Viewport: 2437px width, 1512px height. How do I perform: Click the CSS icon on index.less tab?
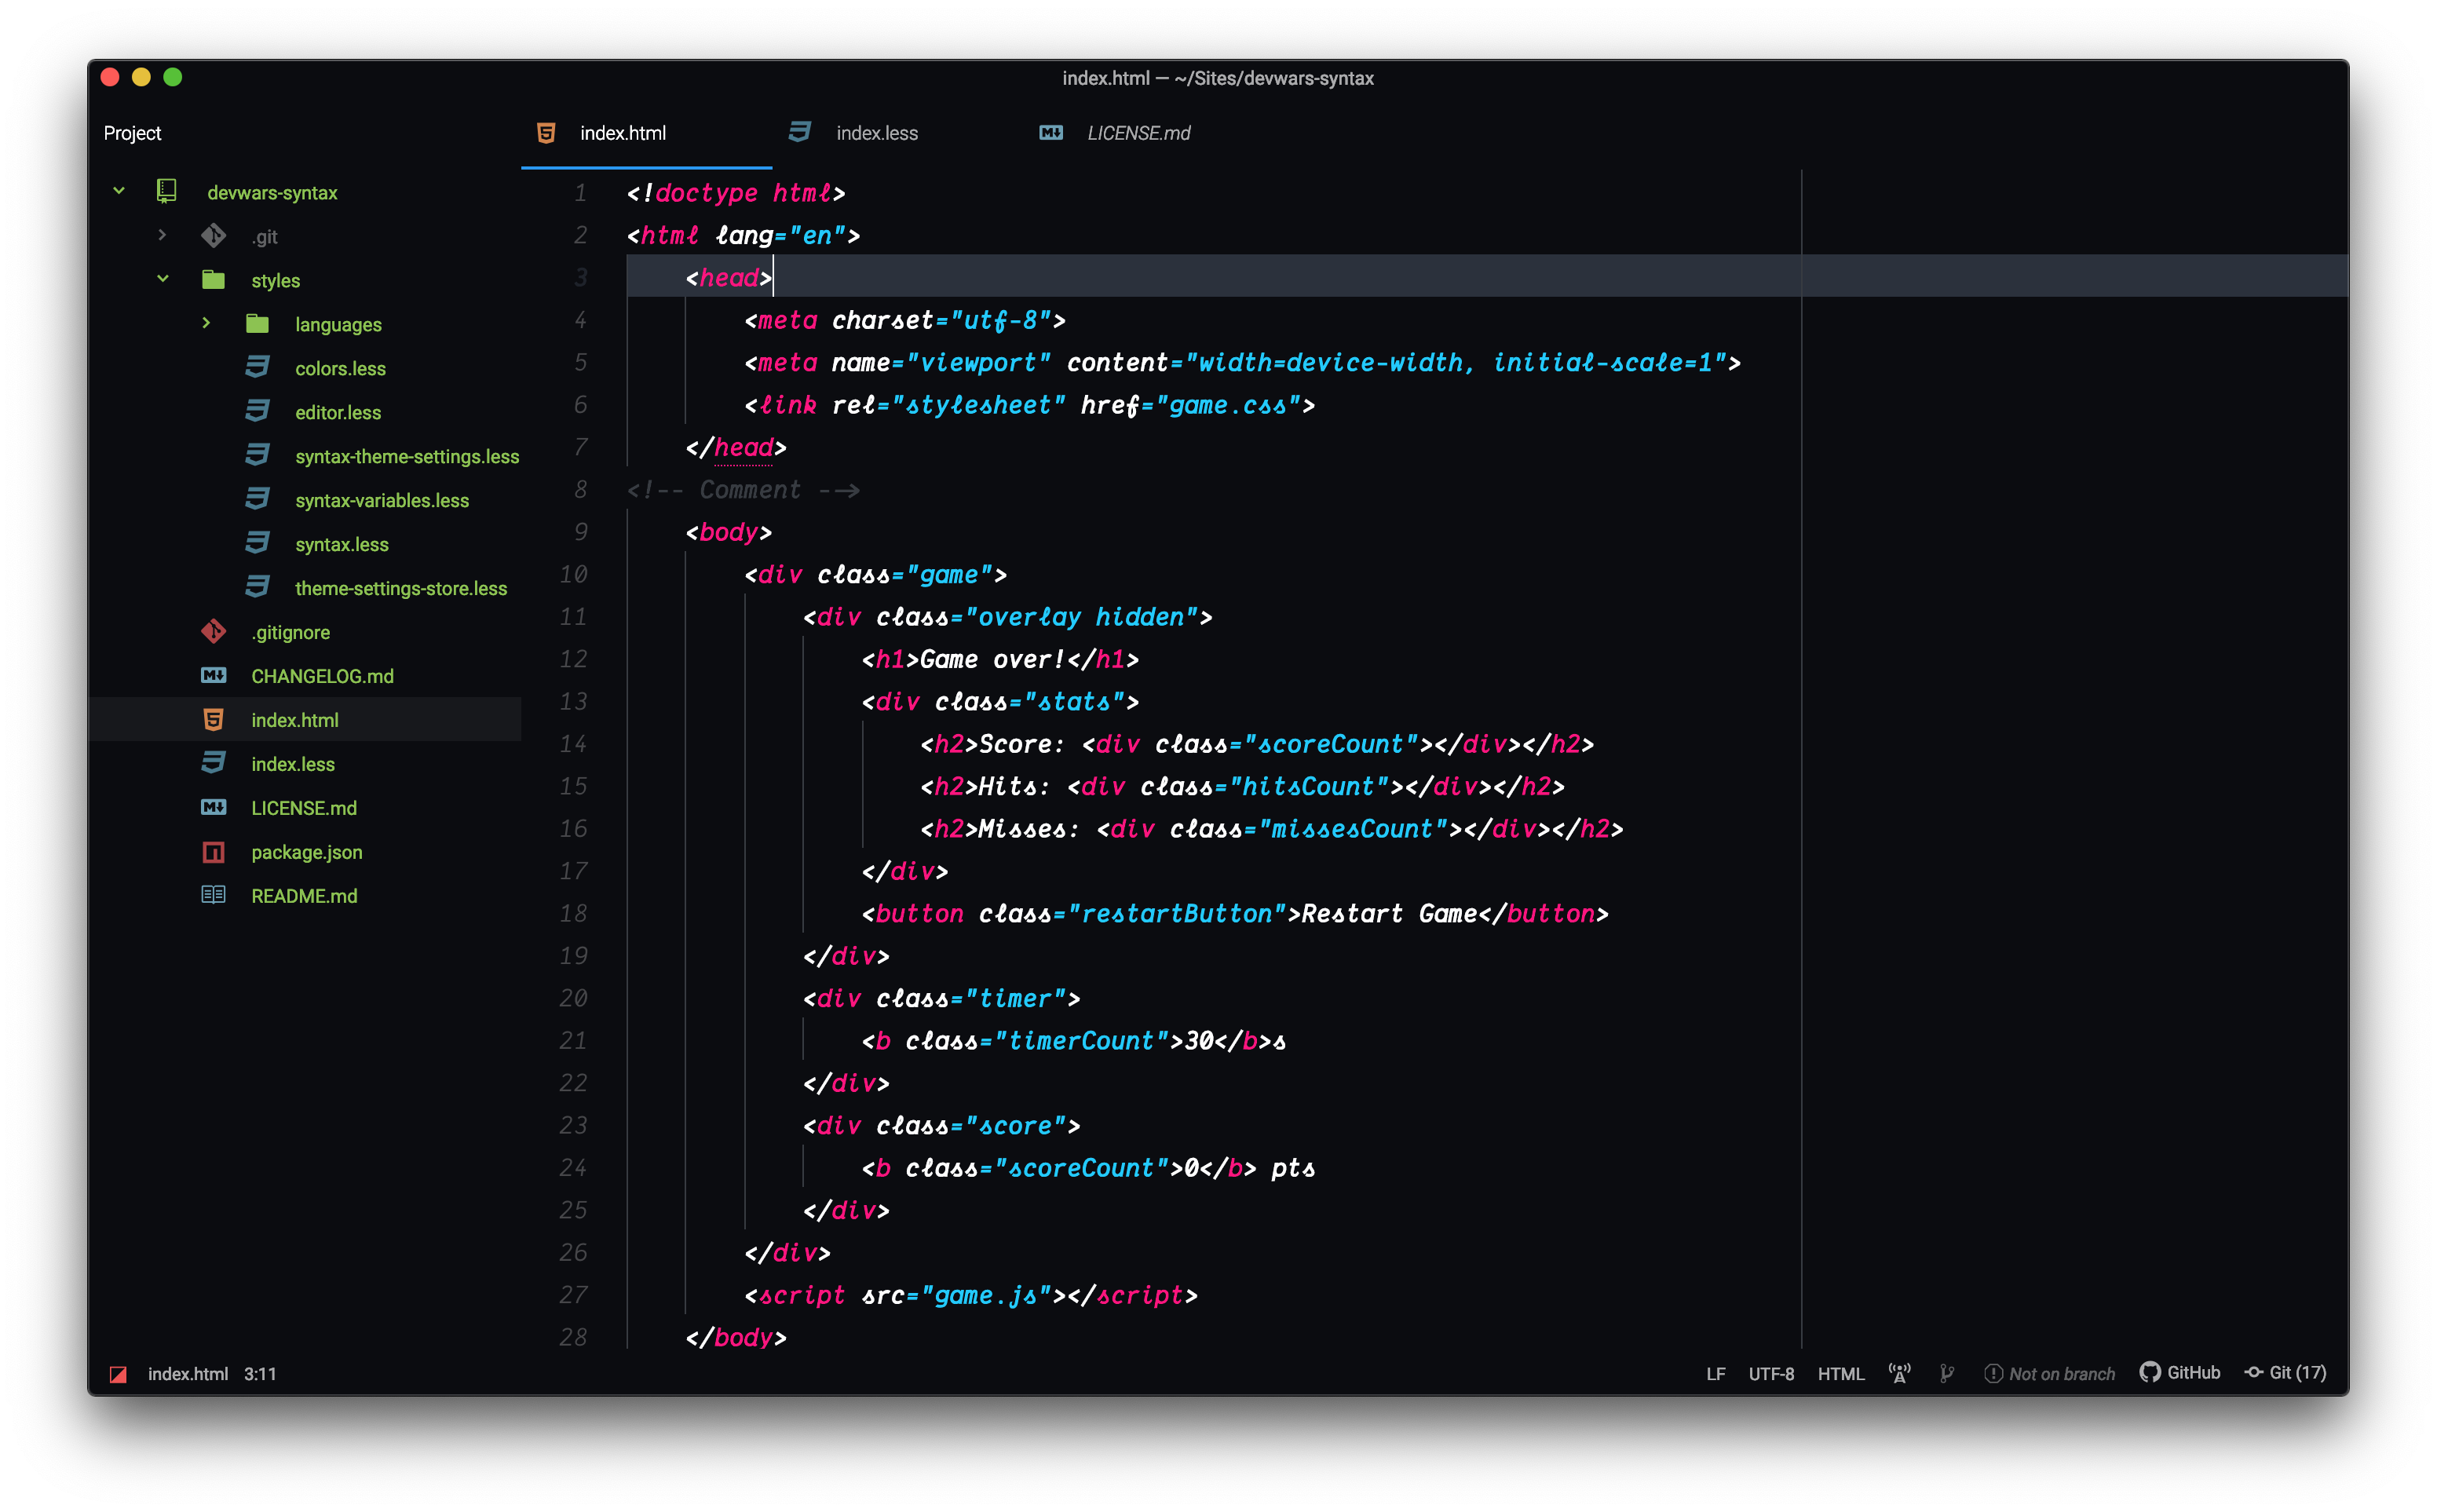799,132
